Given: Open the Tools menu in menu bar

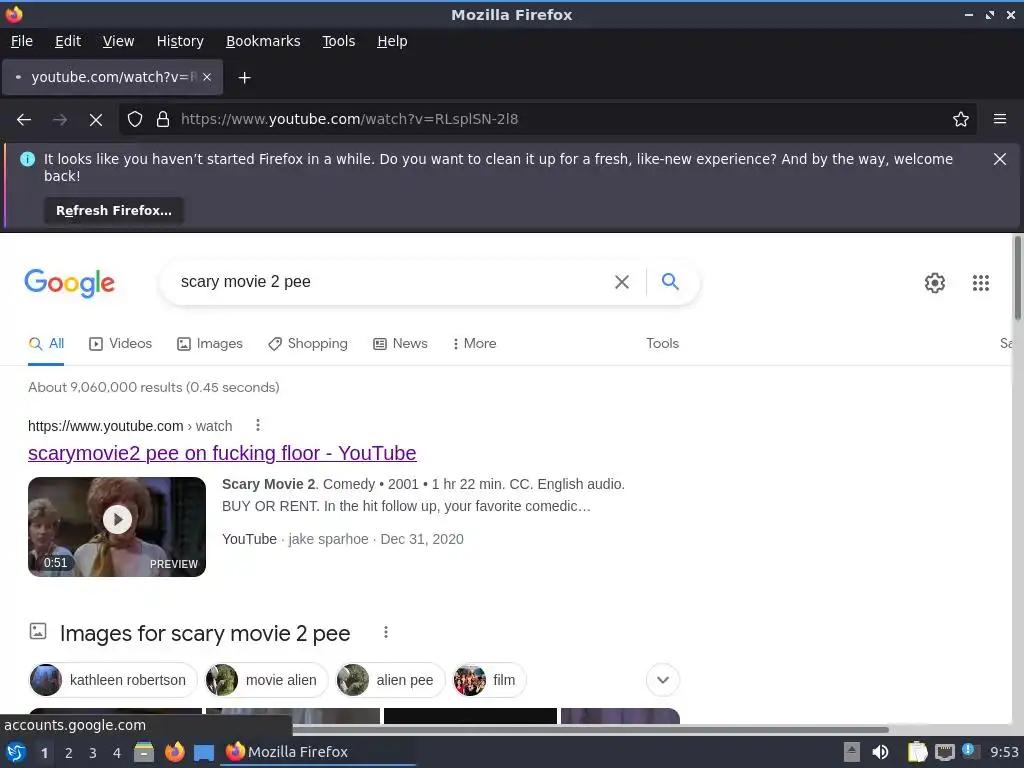Looking at the screenshot, I should coord(338,41).
